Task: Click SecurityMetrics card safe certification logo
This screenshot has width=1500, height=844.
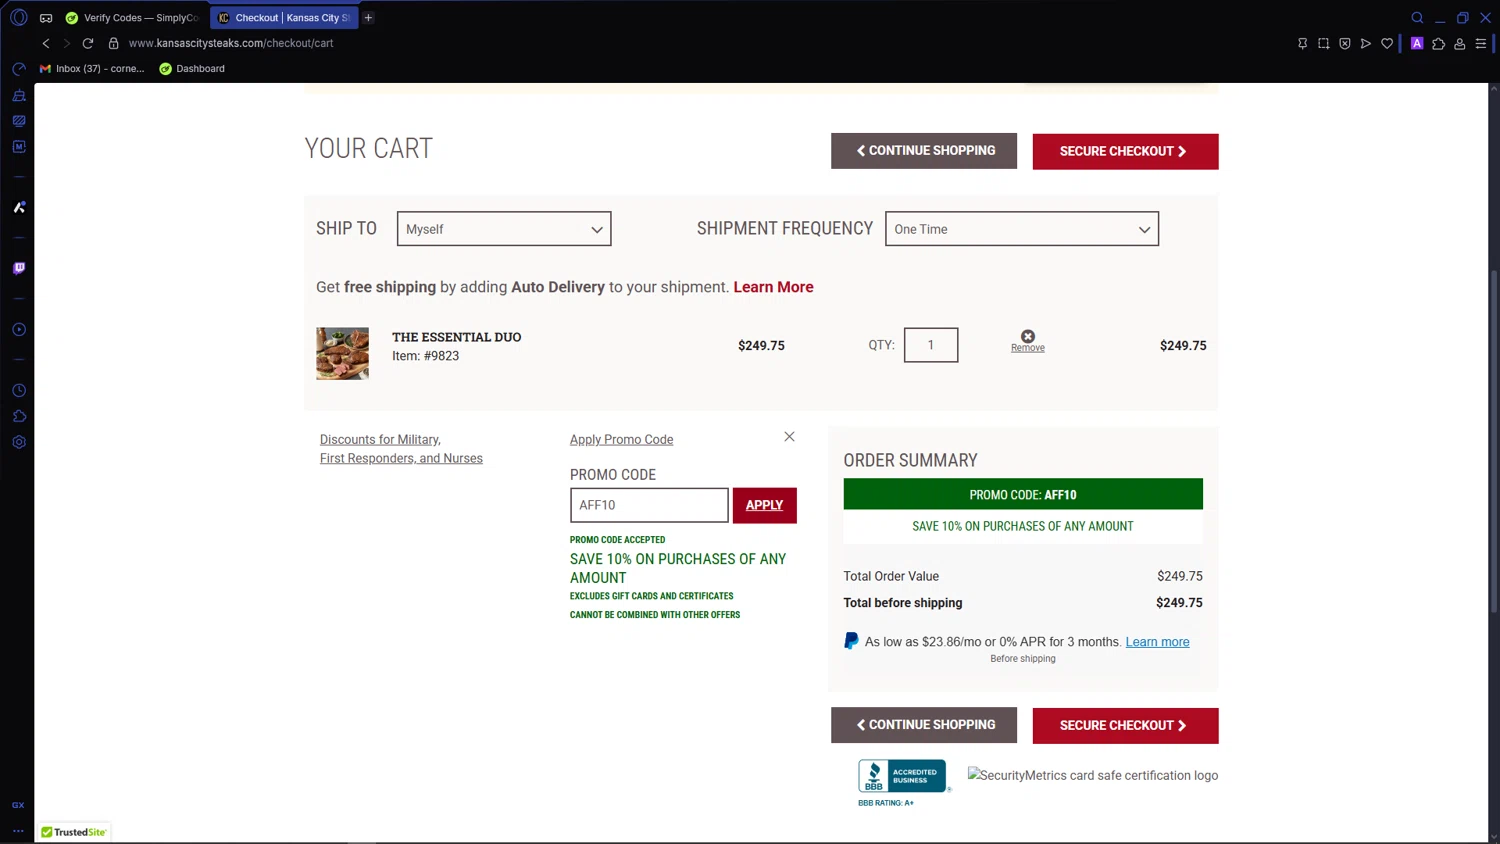Action: click(1093, 775)
